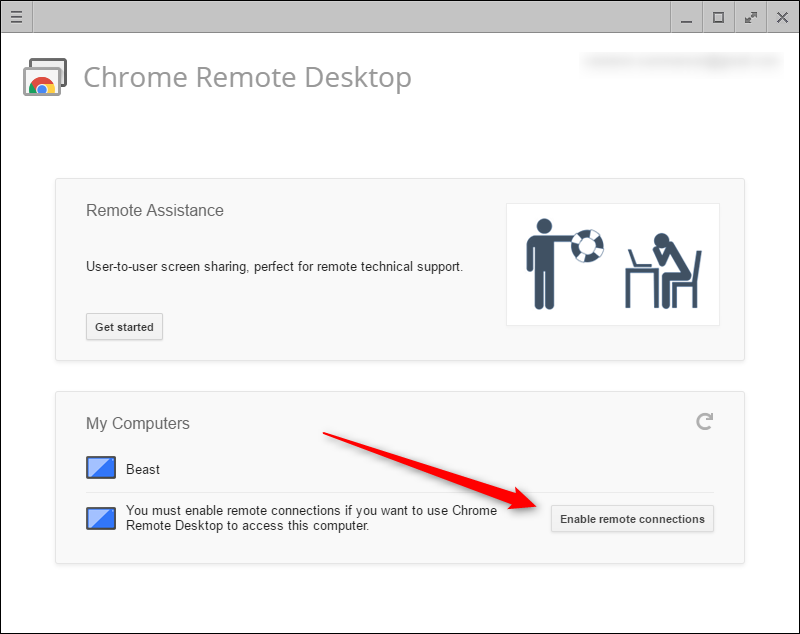Click the user-to-user screen sharing description
Image resolution: width=800 pixels, height=634 pixels.
tap(275, 267)
